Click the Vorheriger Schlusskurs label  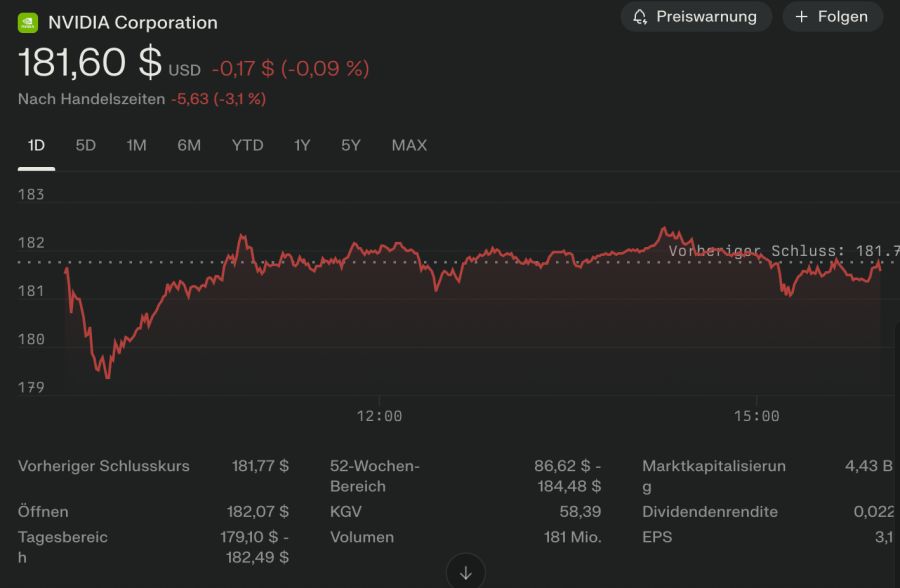click(x=104, y=466)
